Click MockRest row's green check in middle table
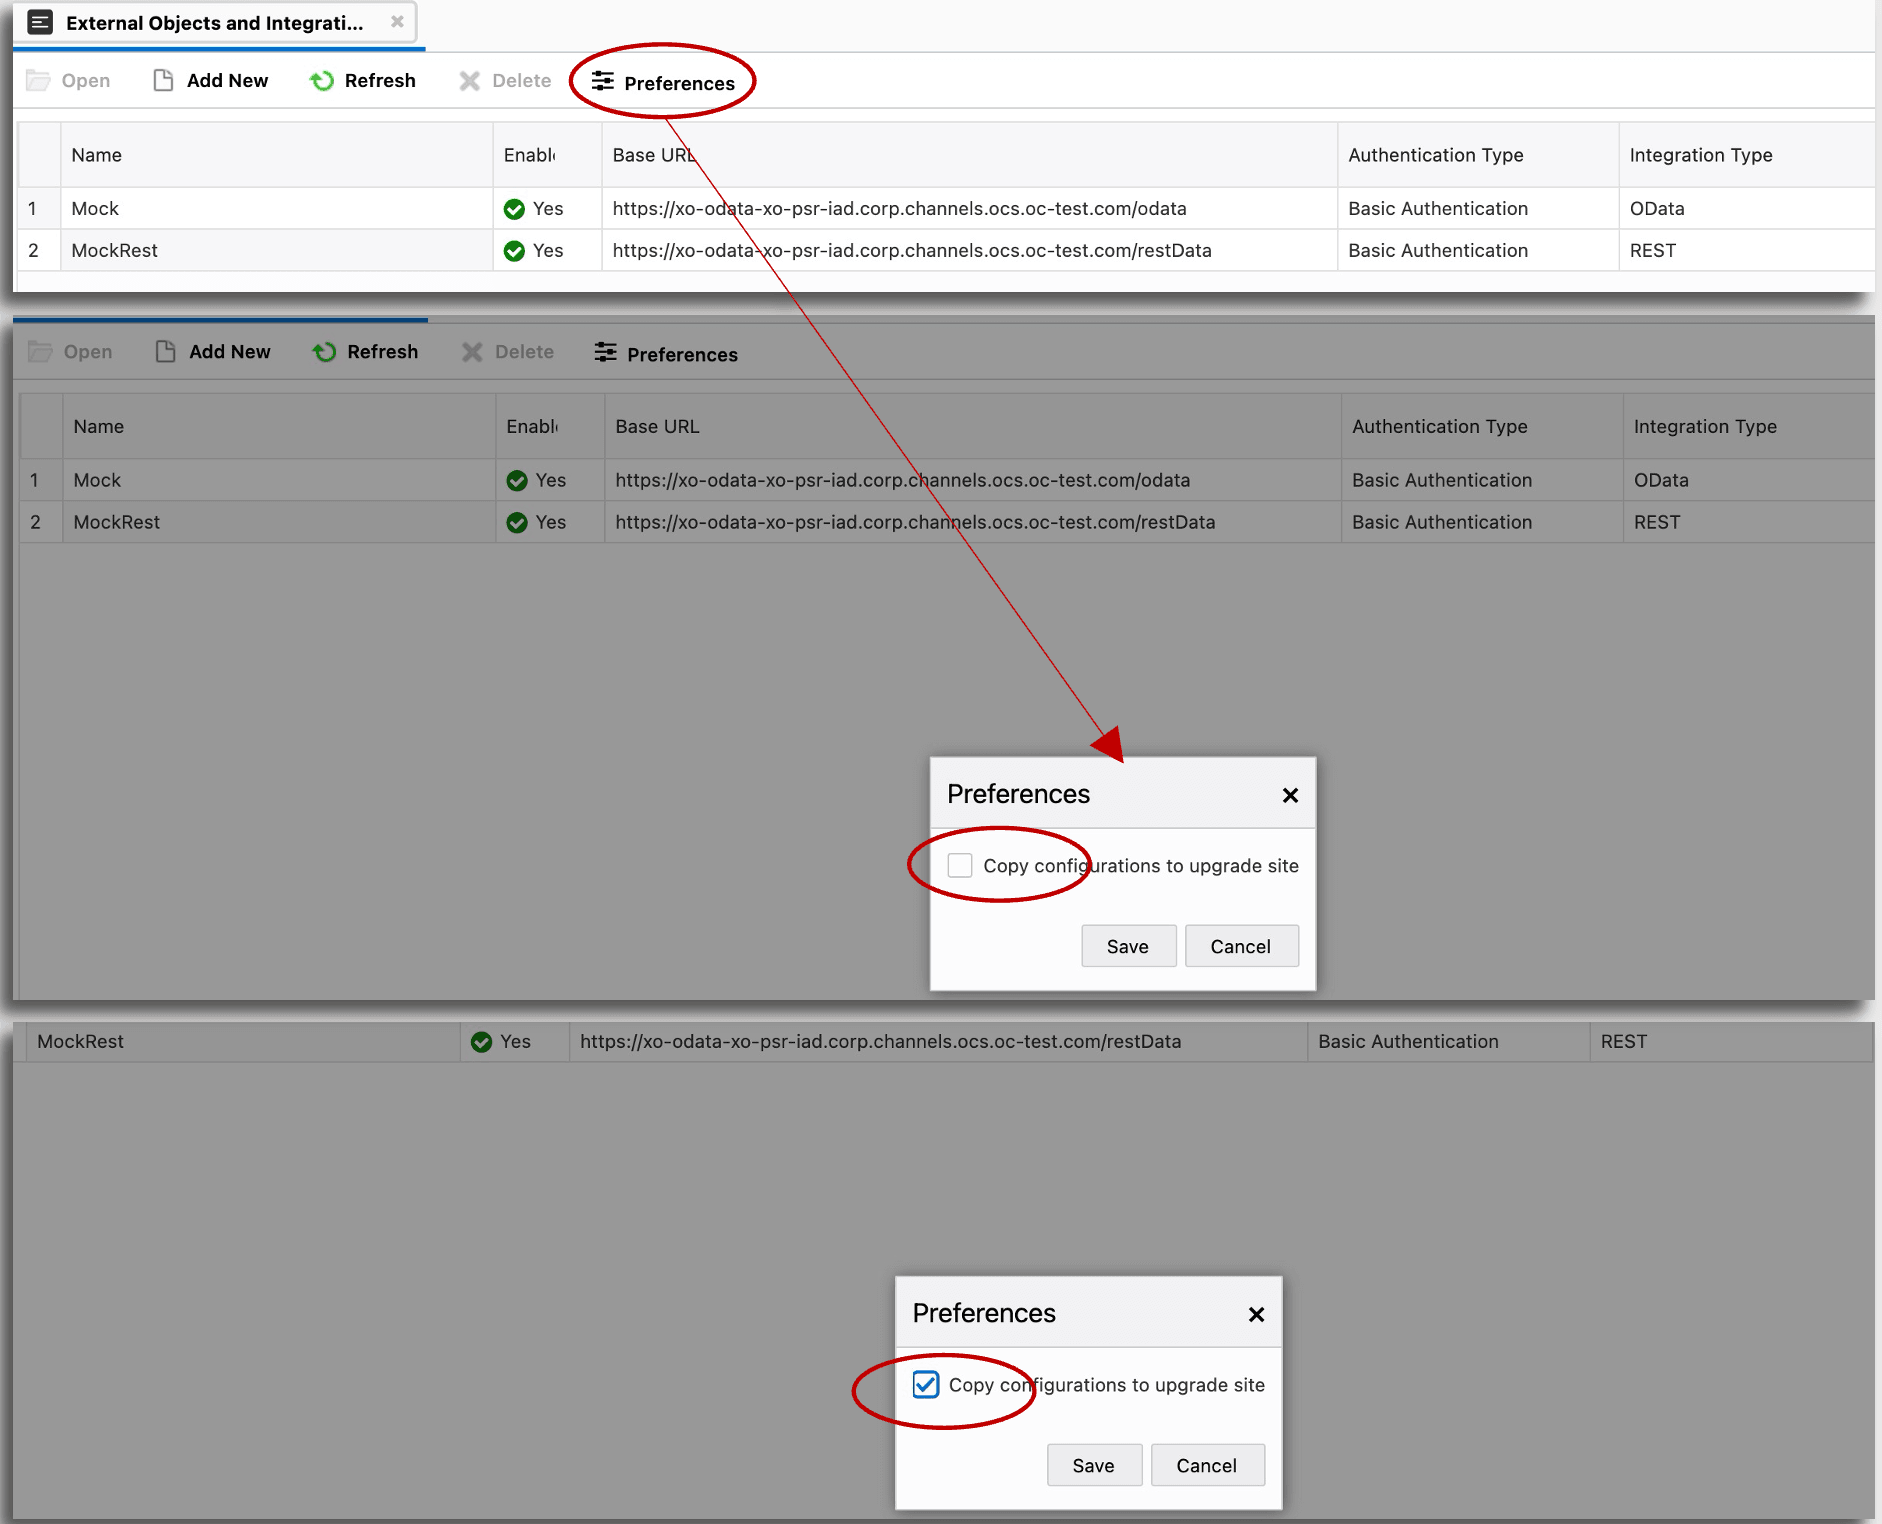 click(x=517, y=523)
